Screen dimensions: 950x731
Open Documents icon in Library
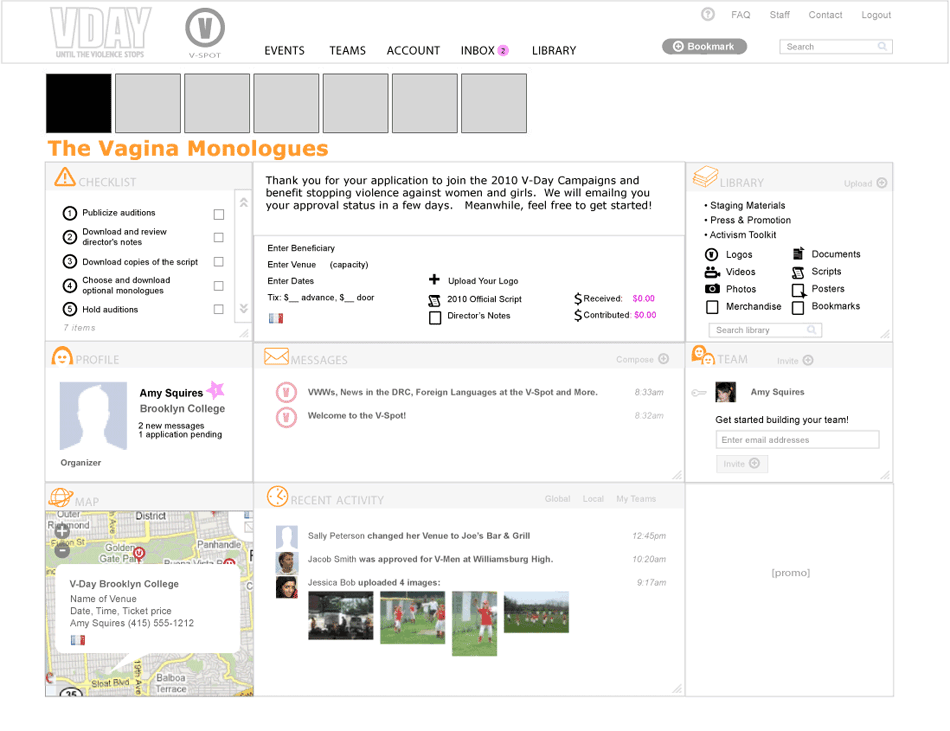[x=799, y=254]
